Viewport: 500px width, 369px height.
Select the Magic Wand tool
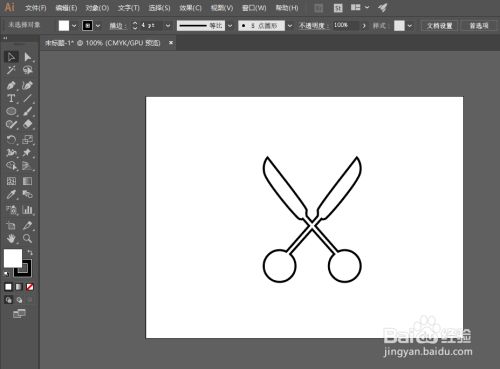coord(11,70)
